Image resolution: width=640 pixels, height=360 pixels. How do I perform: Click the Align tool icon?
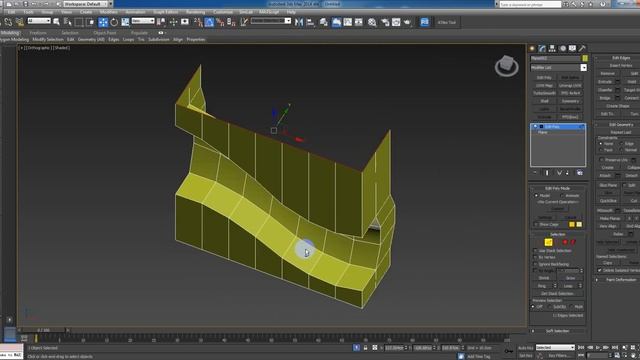pyautogui.click(x=310, y=22)
